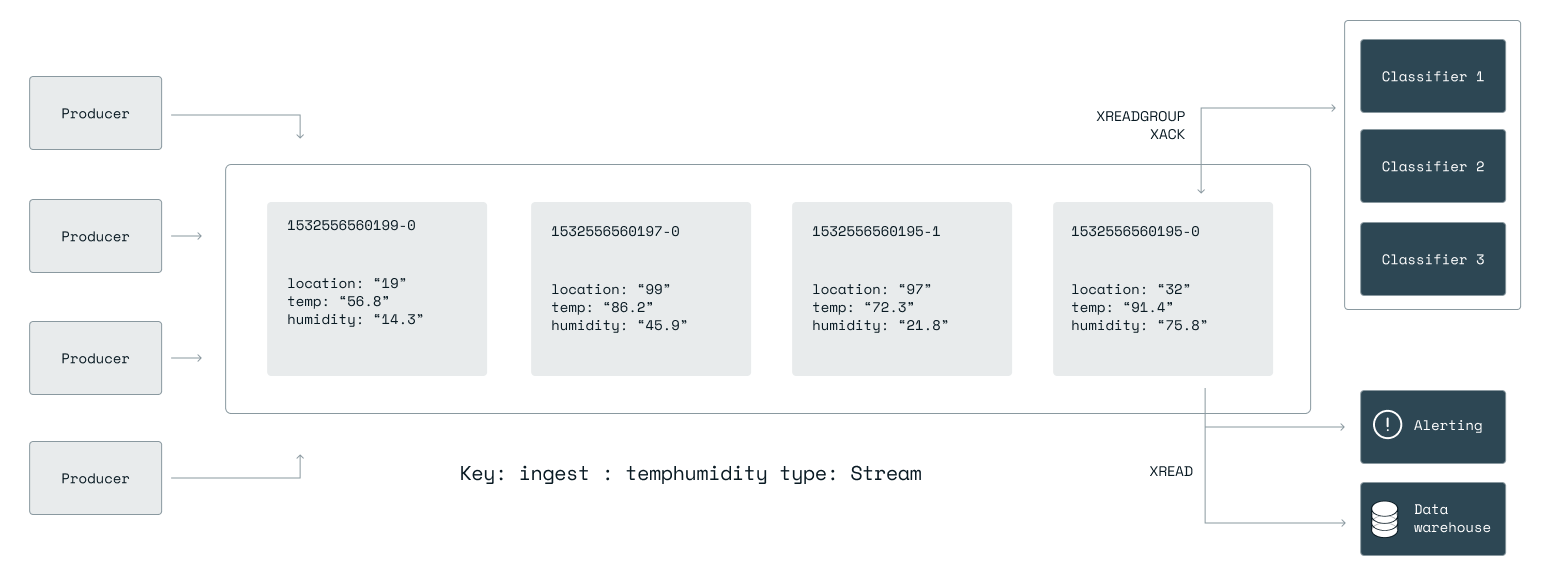Click the Data warehouse label
This screenshot has height=576, width=1549.
pyautogui.click(x=1451, y=518)
